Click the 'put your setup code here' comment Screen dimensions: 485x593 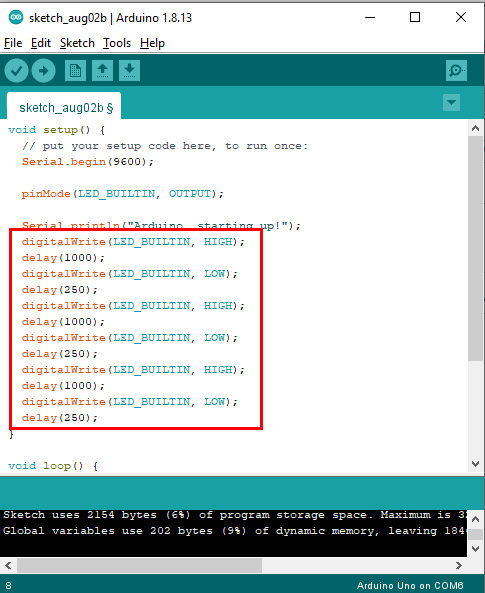click(x=165, y=146)
